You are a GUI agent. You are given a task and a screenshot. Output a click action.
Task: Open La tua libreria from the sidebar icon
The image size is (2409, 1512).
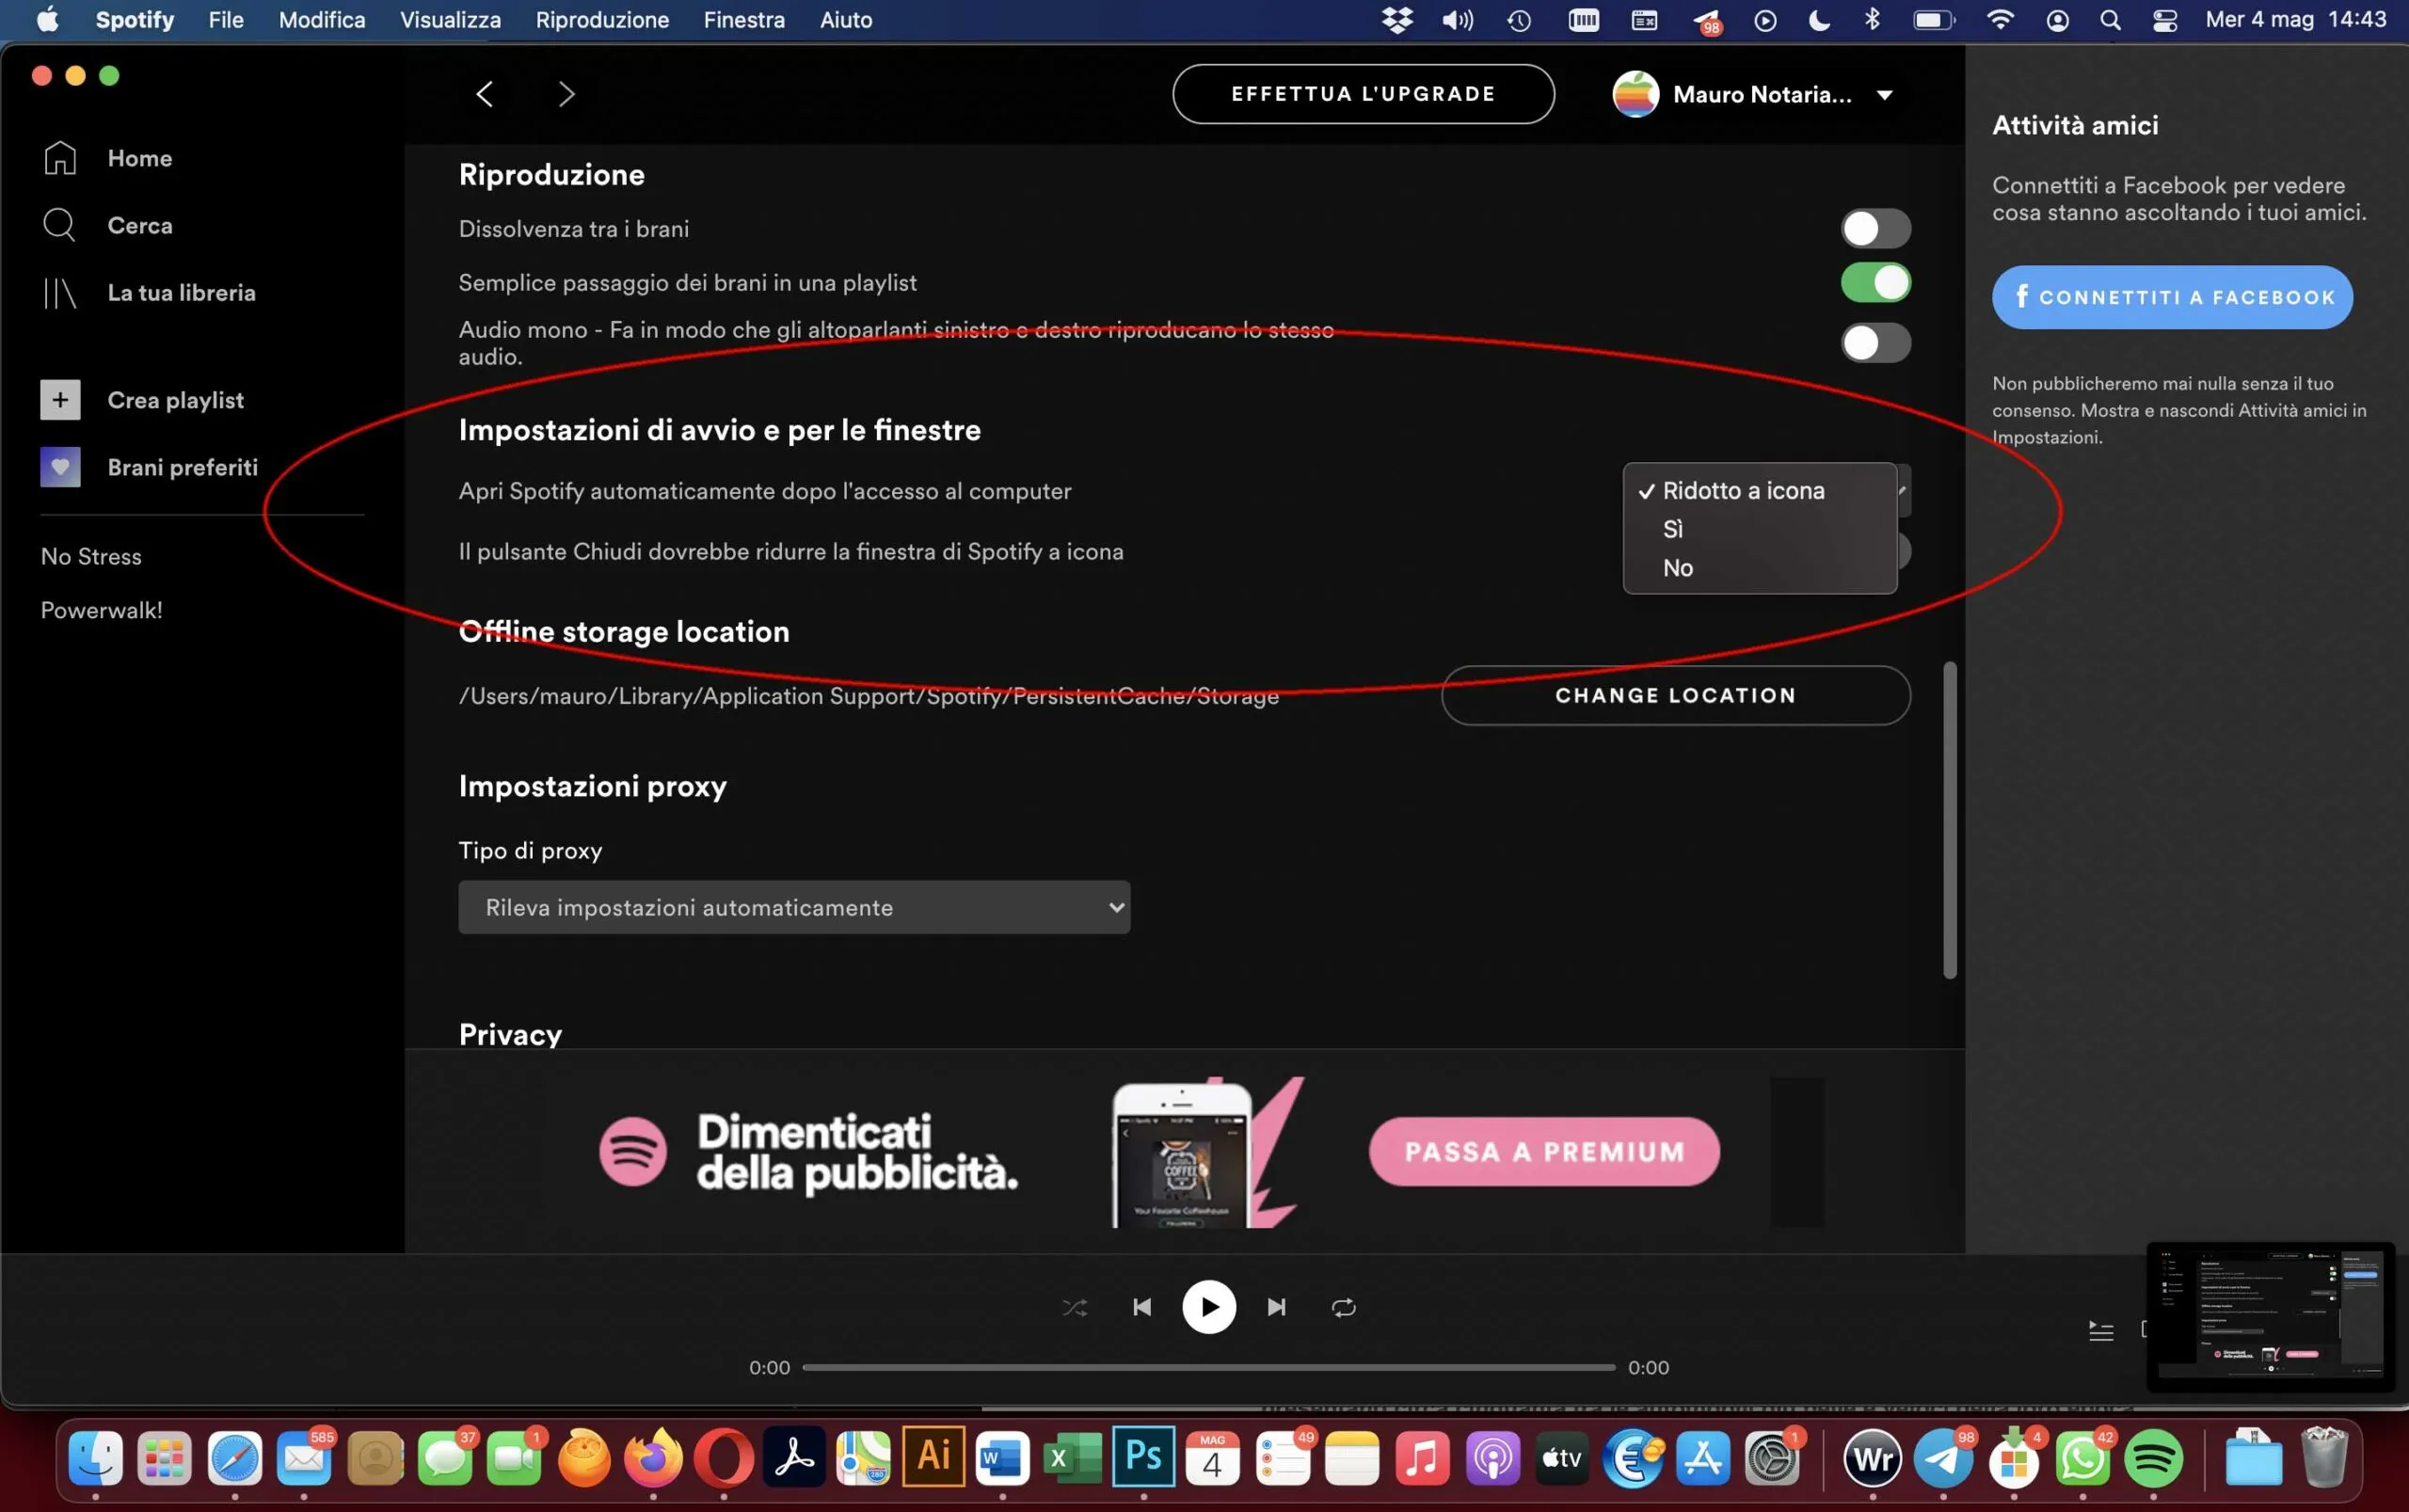pos(59,292)
